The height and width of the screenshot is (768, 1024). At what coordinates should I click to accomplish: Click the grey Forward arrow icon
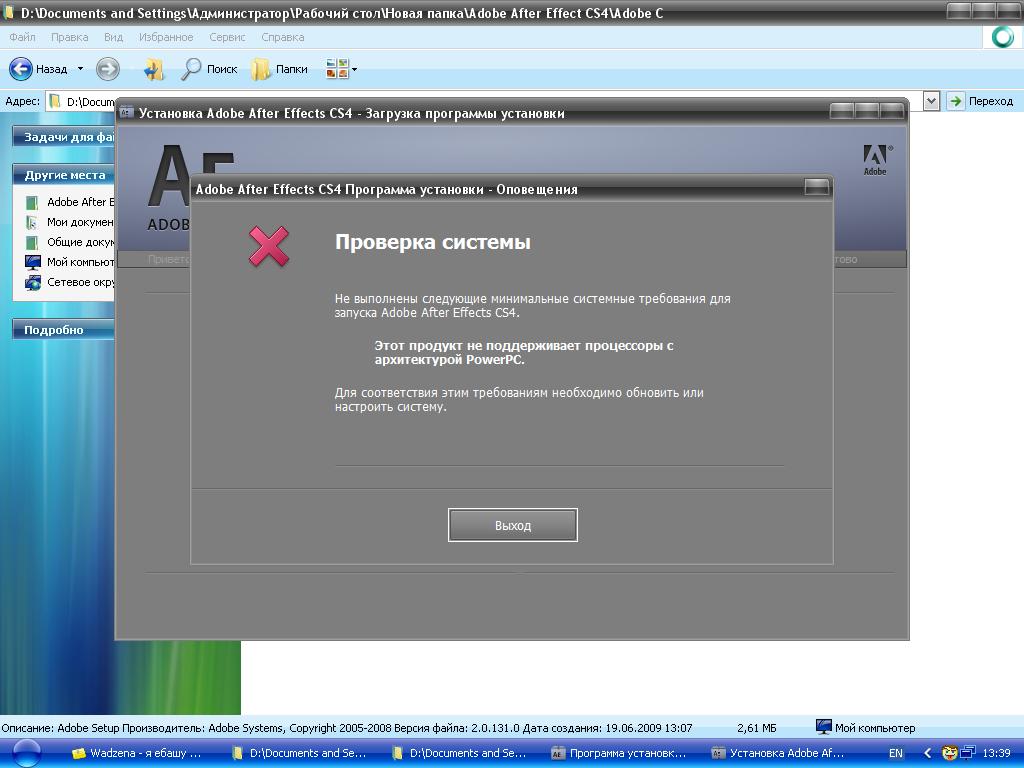point(107,69)
